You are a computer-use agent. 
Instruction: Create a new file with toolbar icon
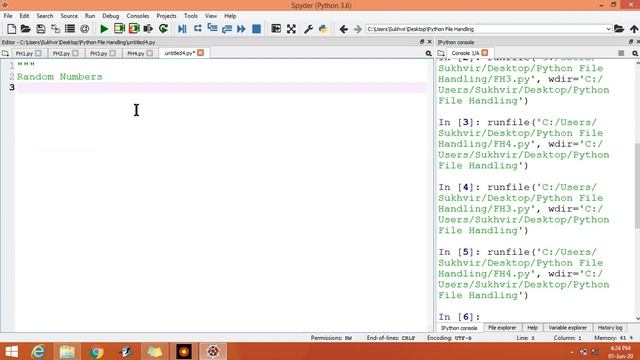coord(11,29)
